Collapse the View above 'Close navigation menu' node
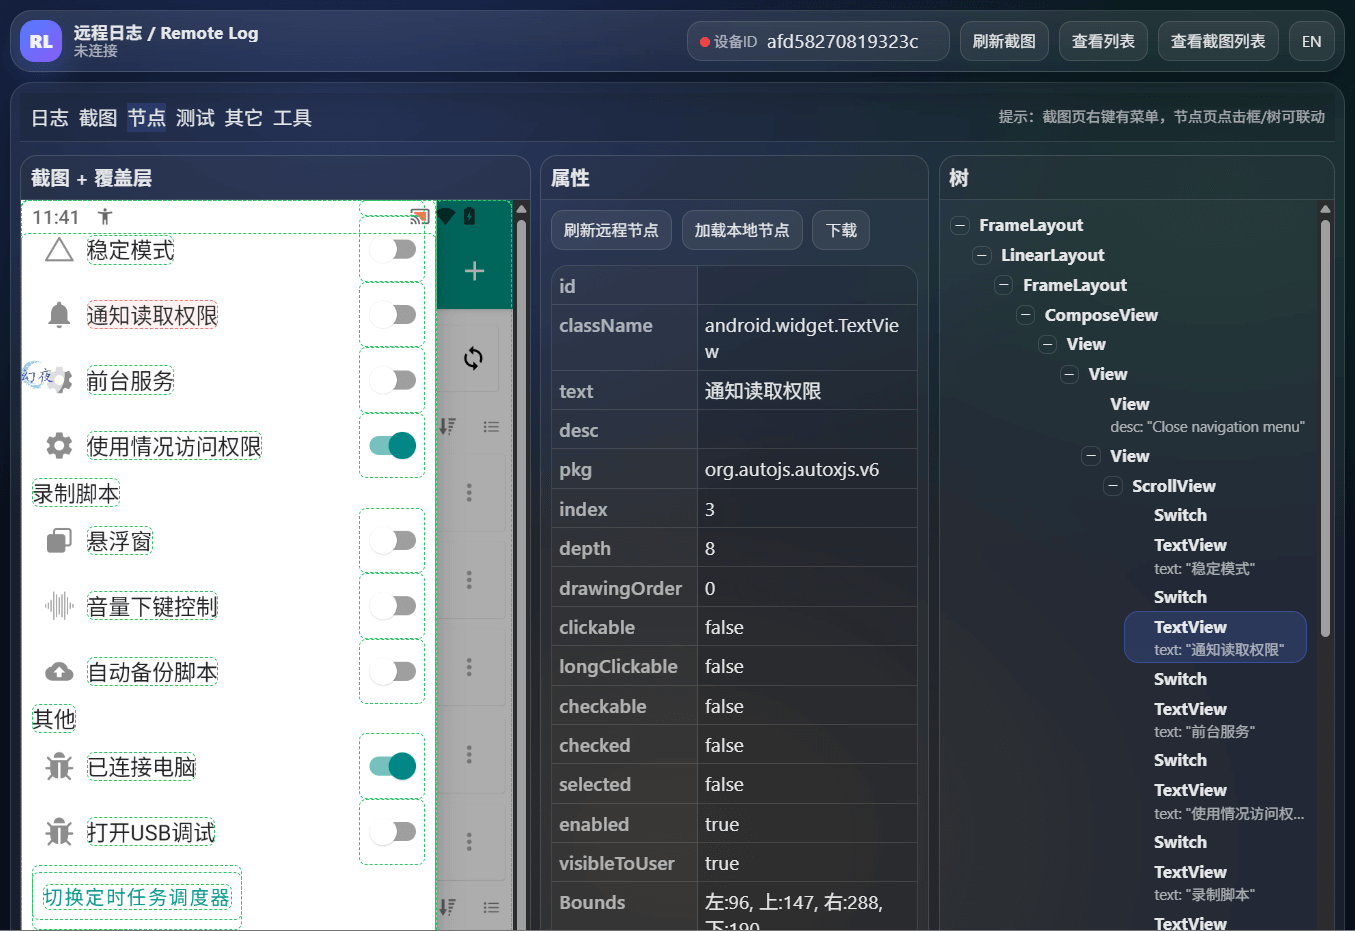This screenshot has height=931, width=1355. (1070, 374)
